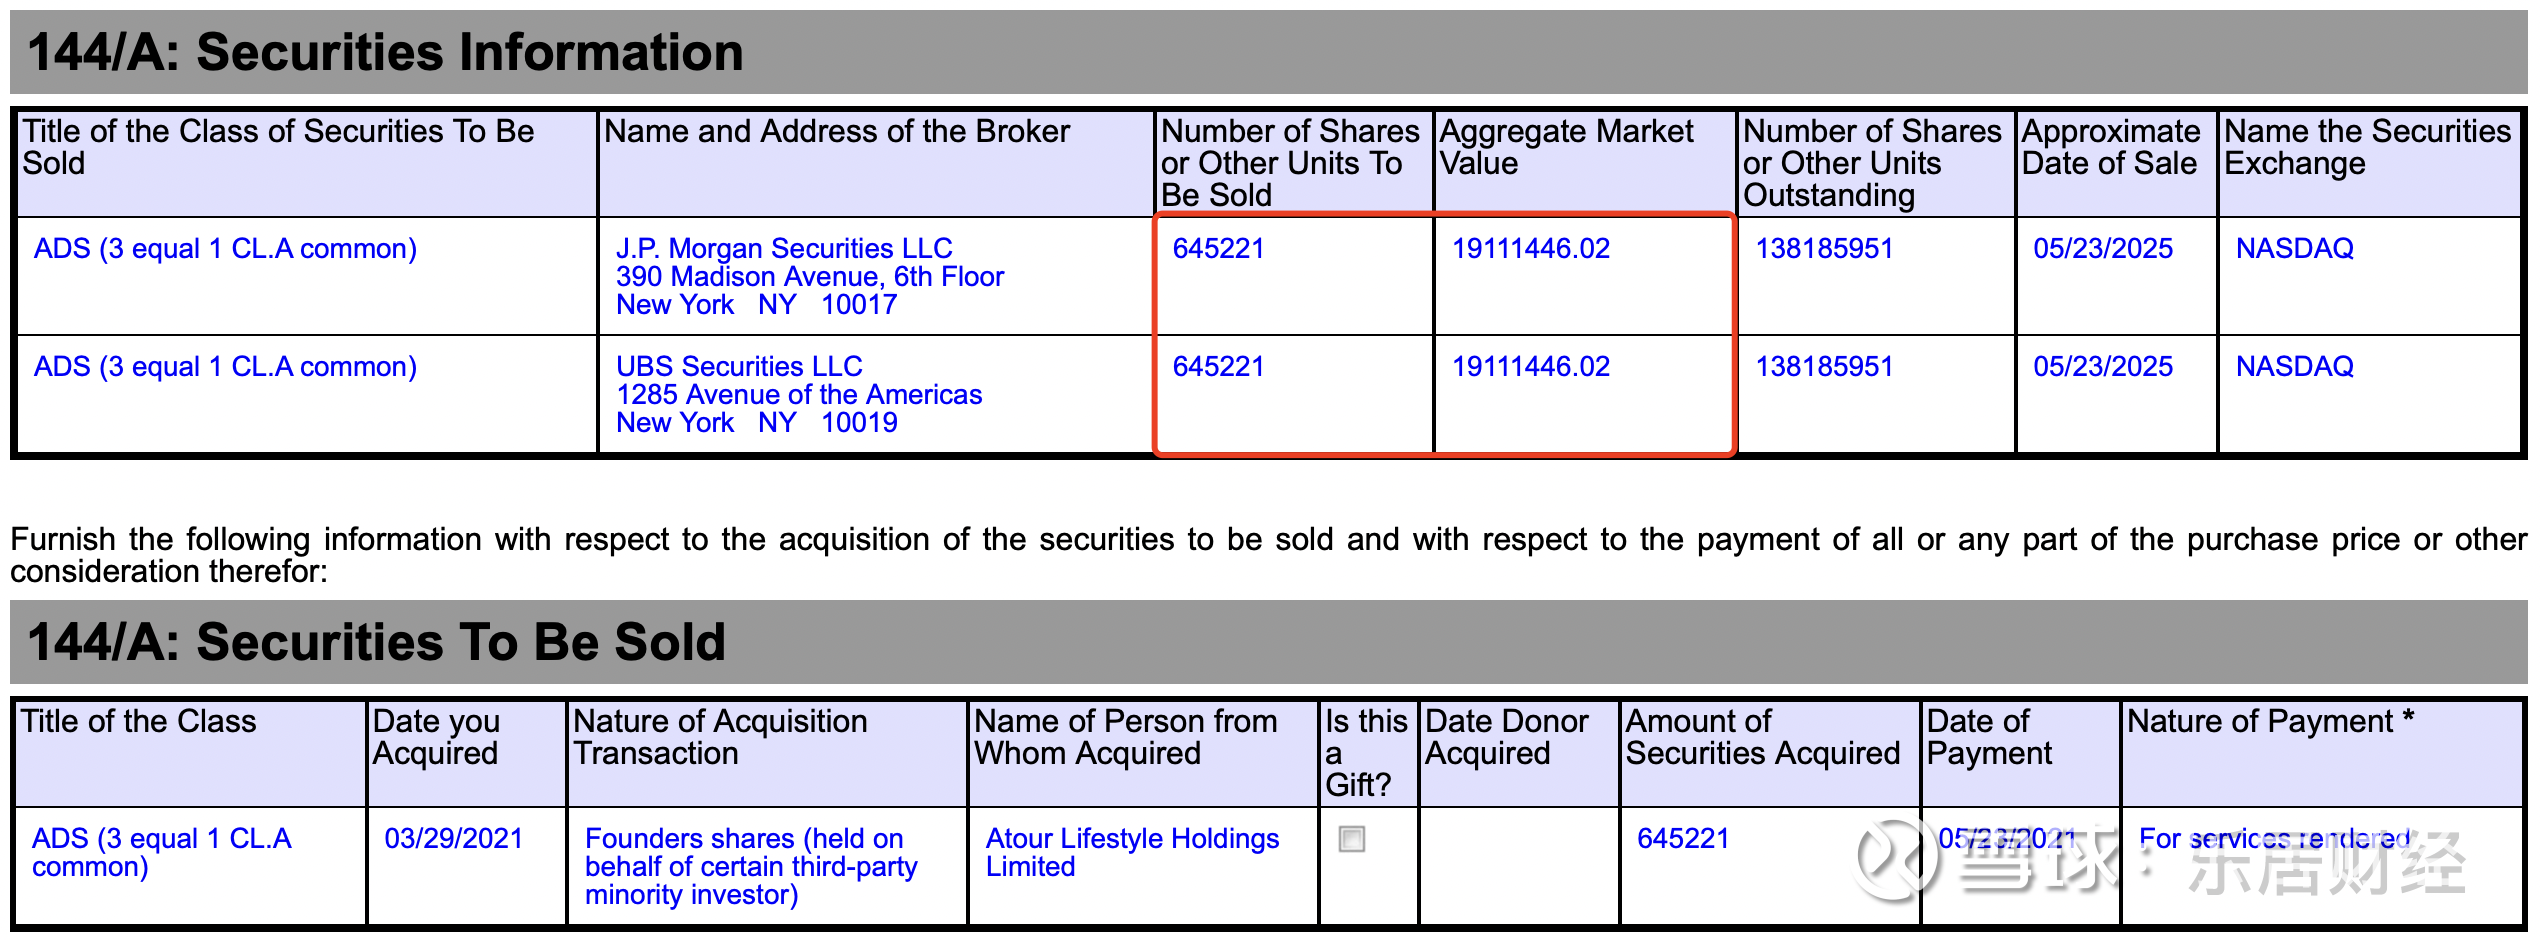Click the Xueqiu watermark logo icon
The image size is (2540, 940).
point(1894,858)
